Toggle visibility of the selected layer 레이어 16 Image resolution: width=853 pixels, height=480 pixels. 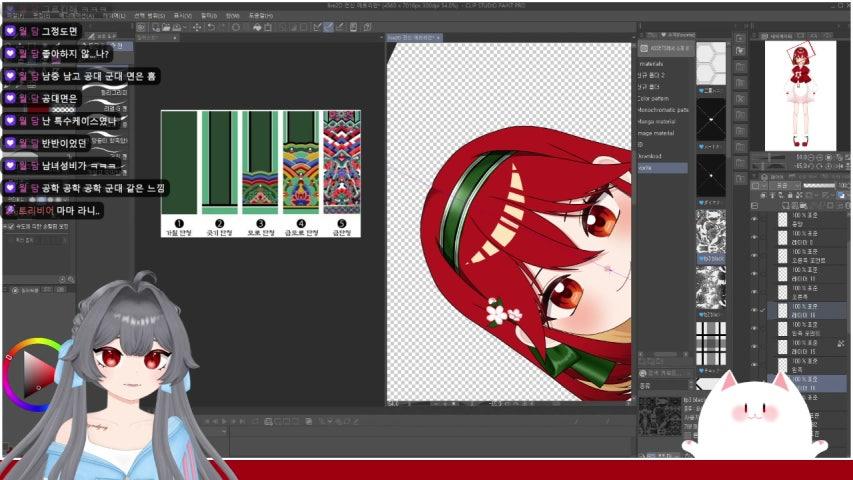755,310
